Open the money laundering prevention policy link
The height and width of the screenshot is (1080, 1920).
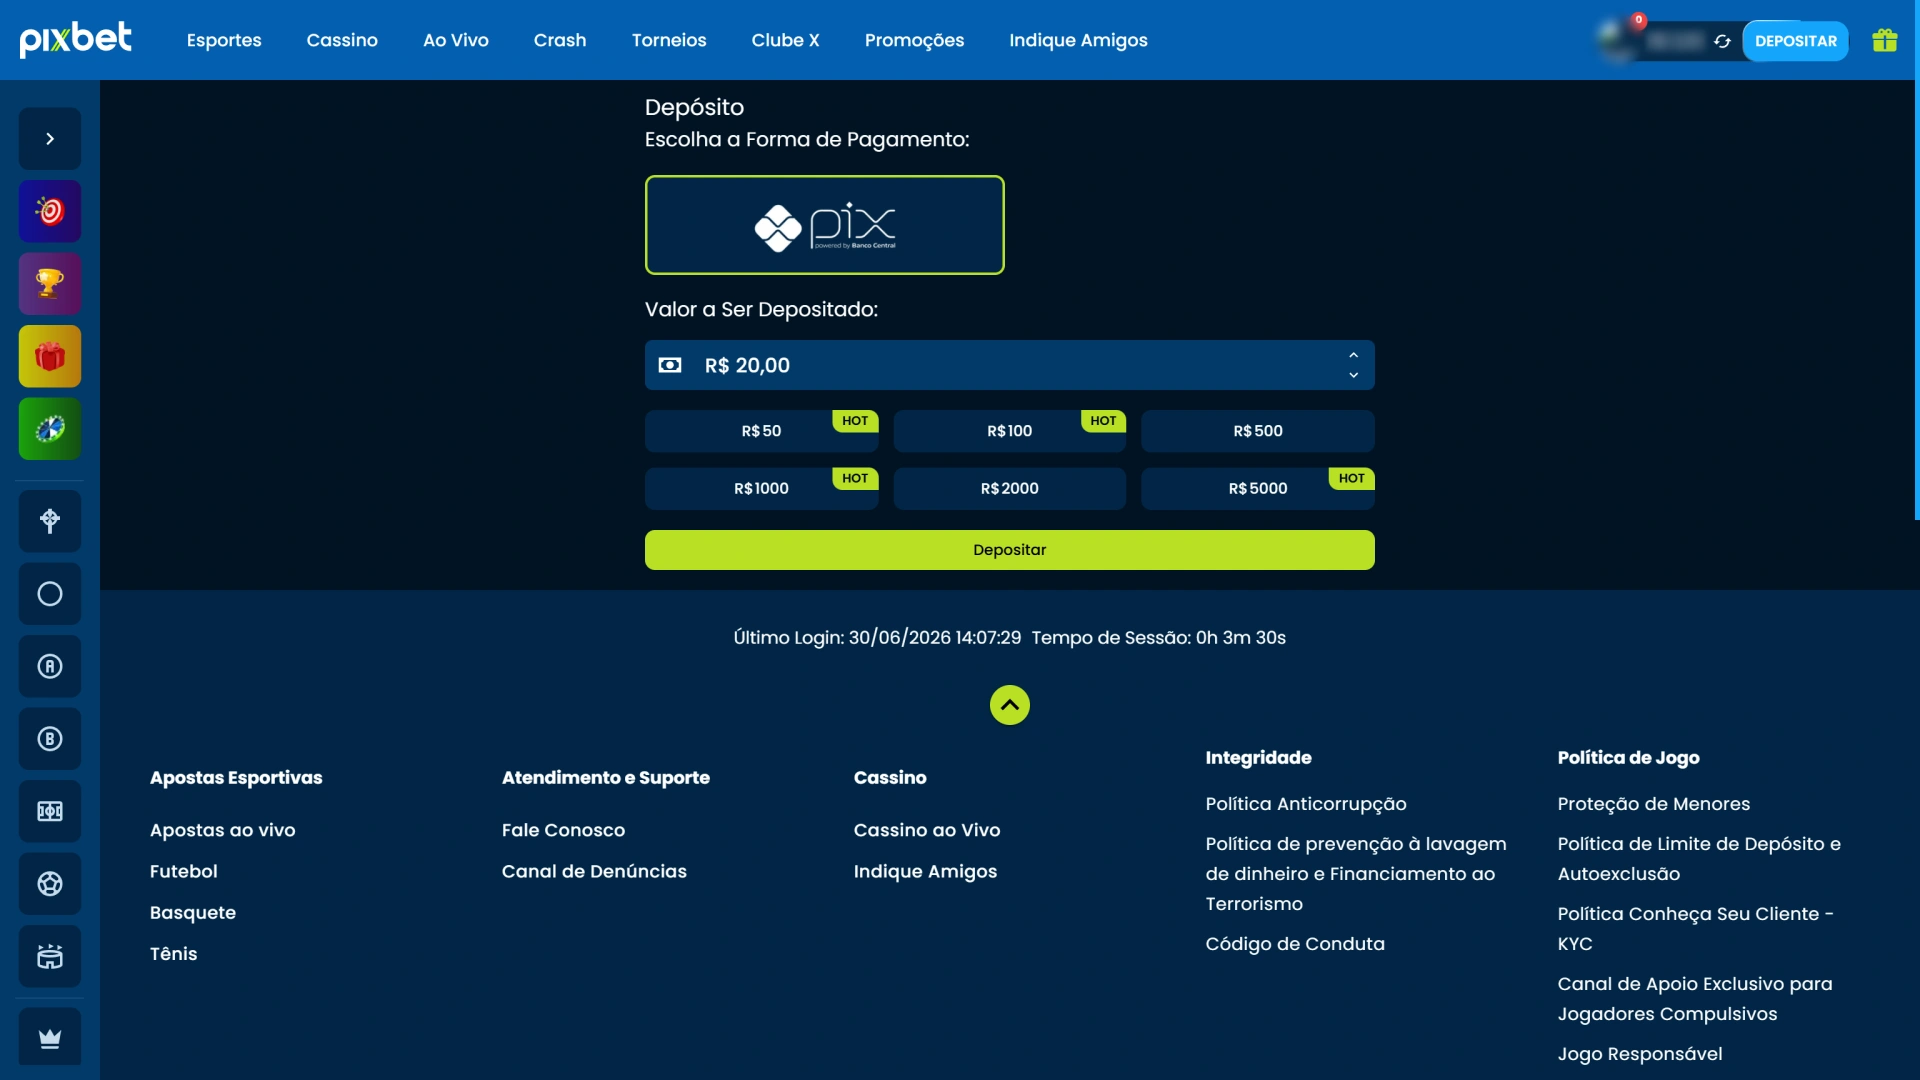point(1356,874)
